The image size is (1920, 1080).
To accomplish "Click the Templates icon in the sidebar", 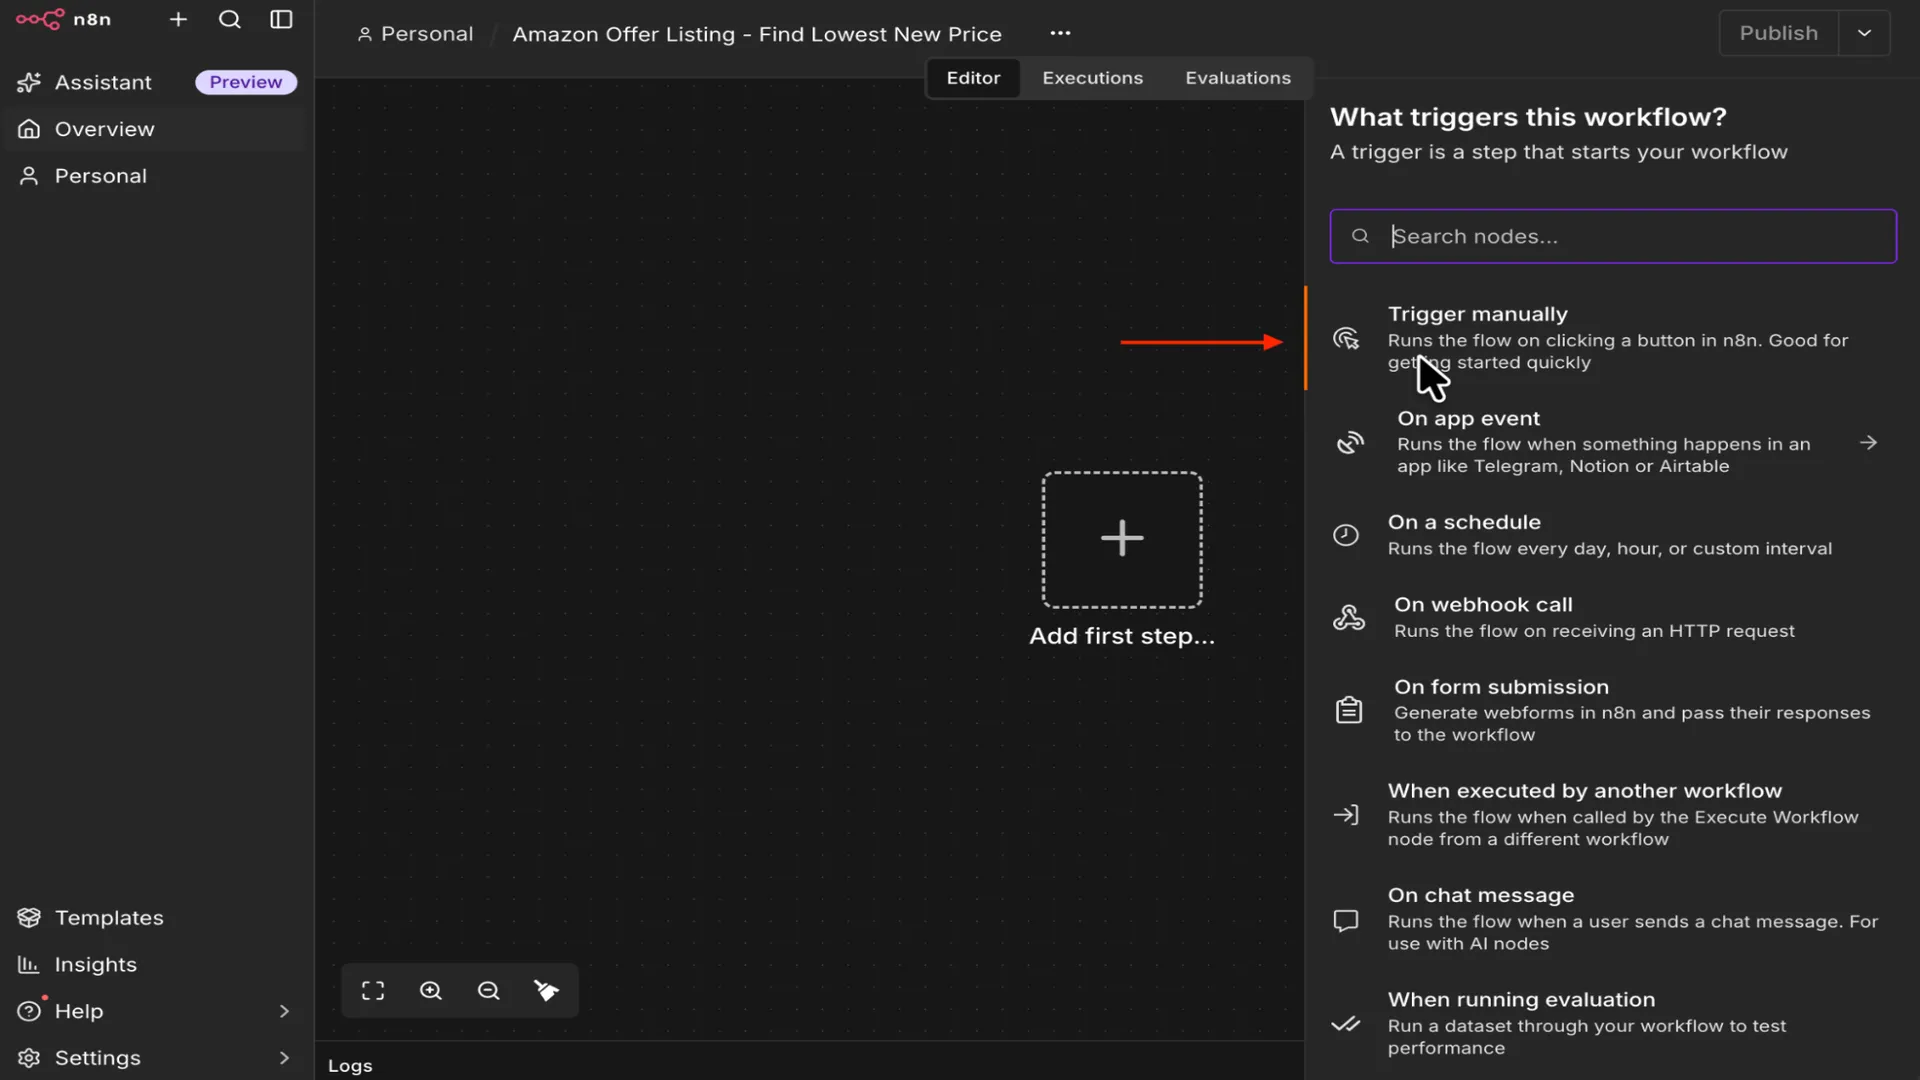I will (x=29, y=917).
